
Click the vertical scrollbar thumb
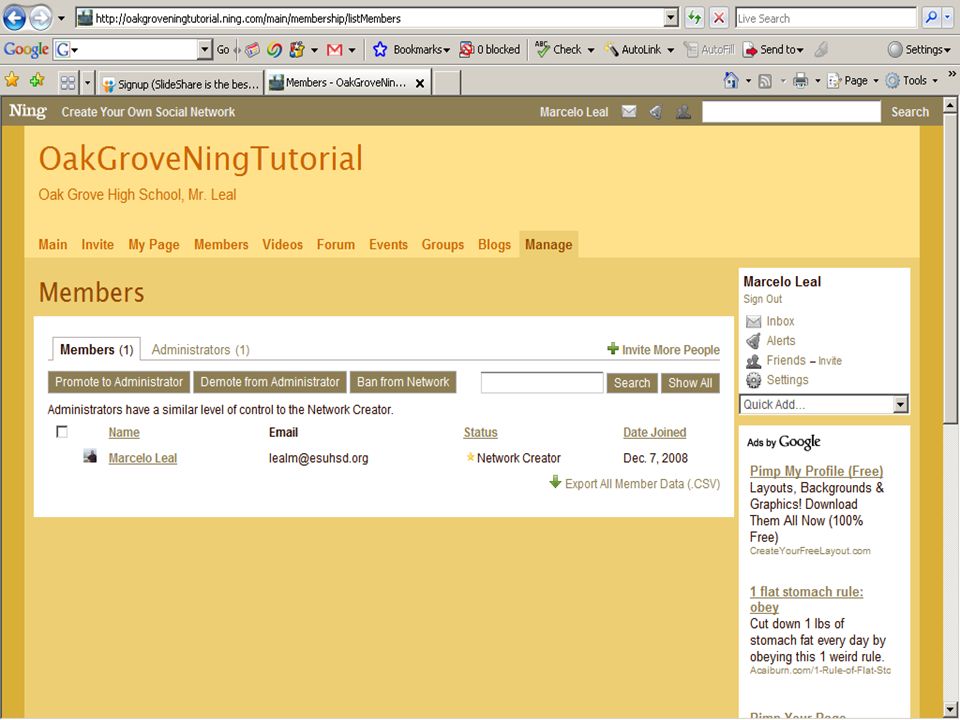pos(950,268)
